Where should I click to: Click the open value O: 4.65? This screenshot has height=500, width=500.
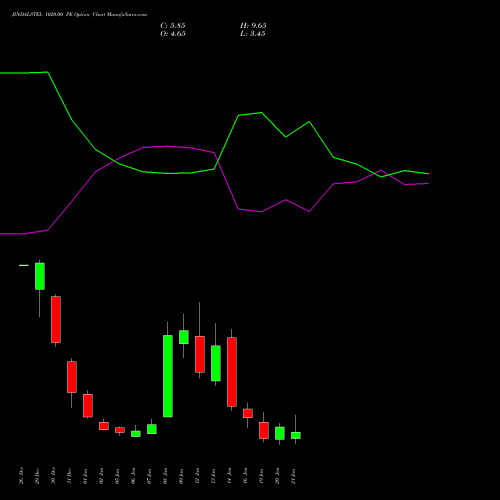[x=173, y=34]
